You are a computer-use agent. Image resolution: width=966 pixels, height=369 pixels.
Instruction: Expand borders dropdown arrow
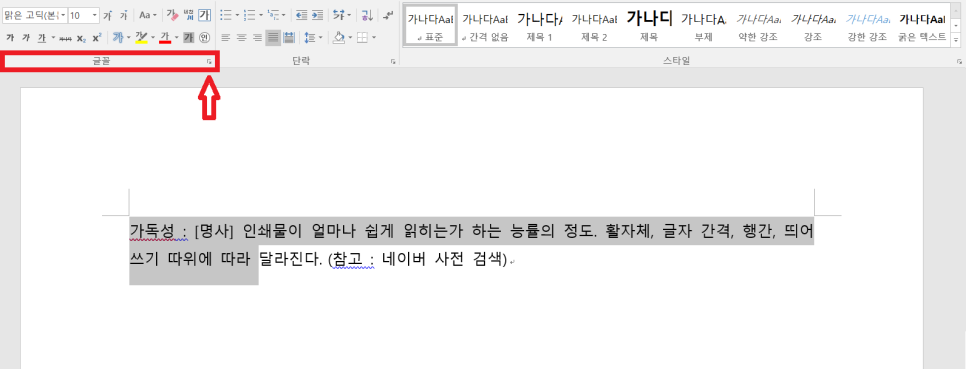click(x=374, y=38)
